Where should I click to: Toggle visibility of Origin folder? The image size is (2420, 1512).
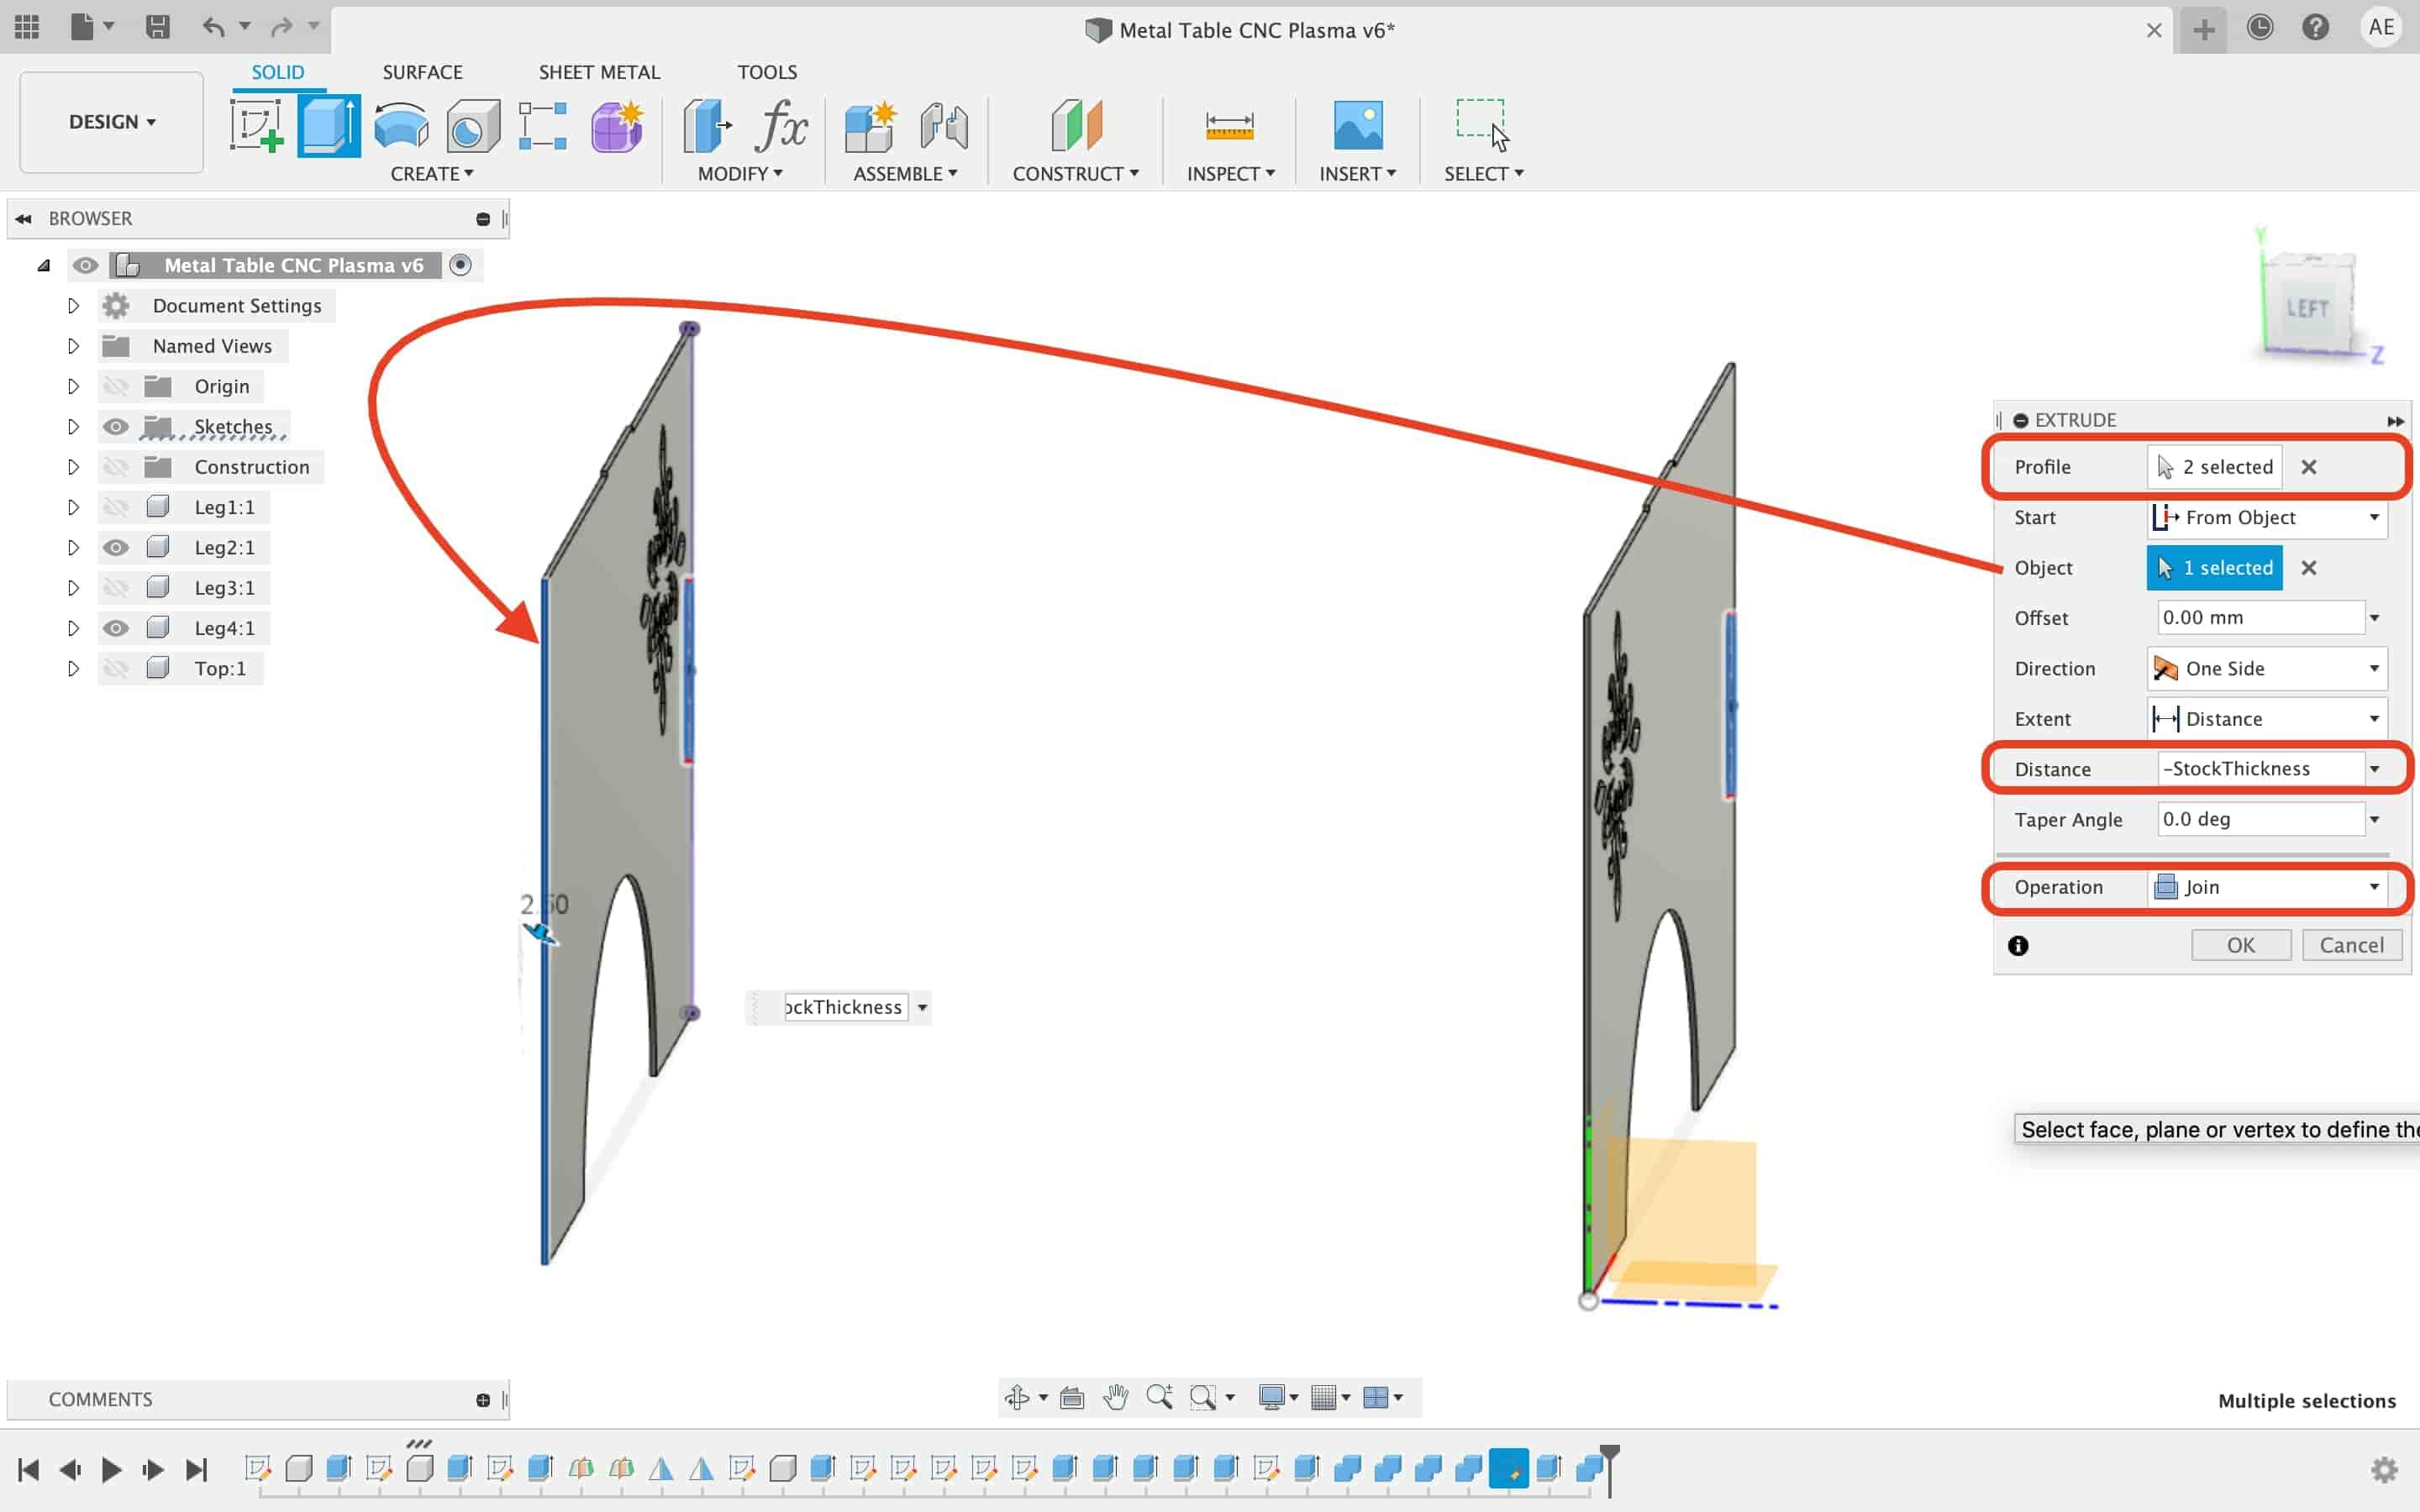click(x=116, y=386)
